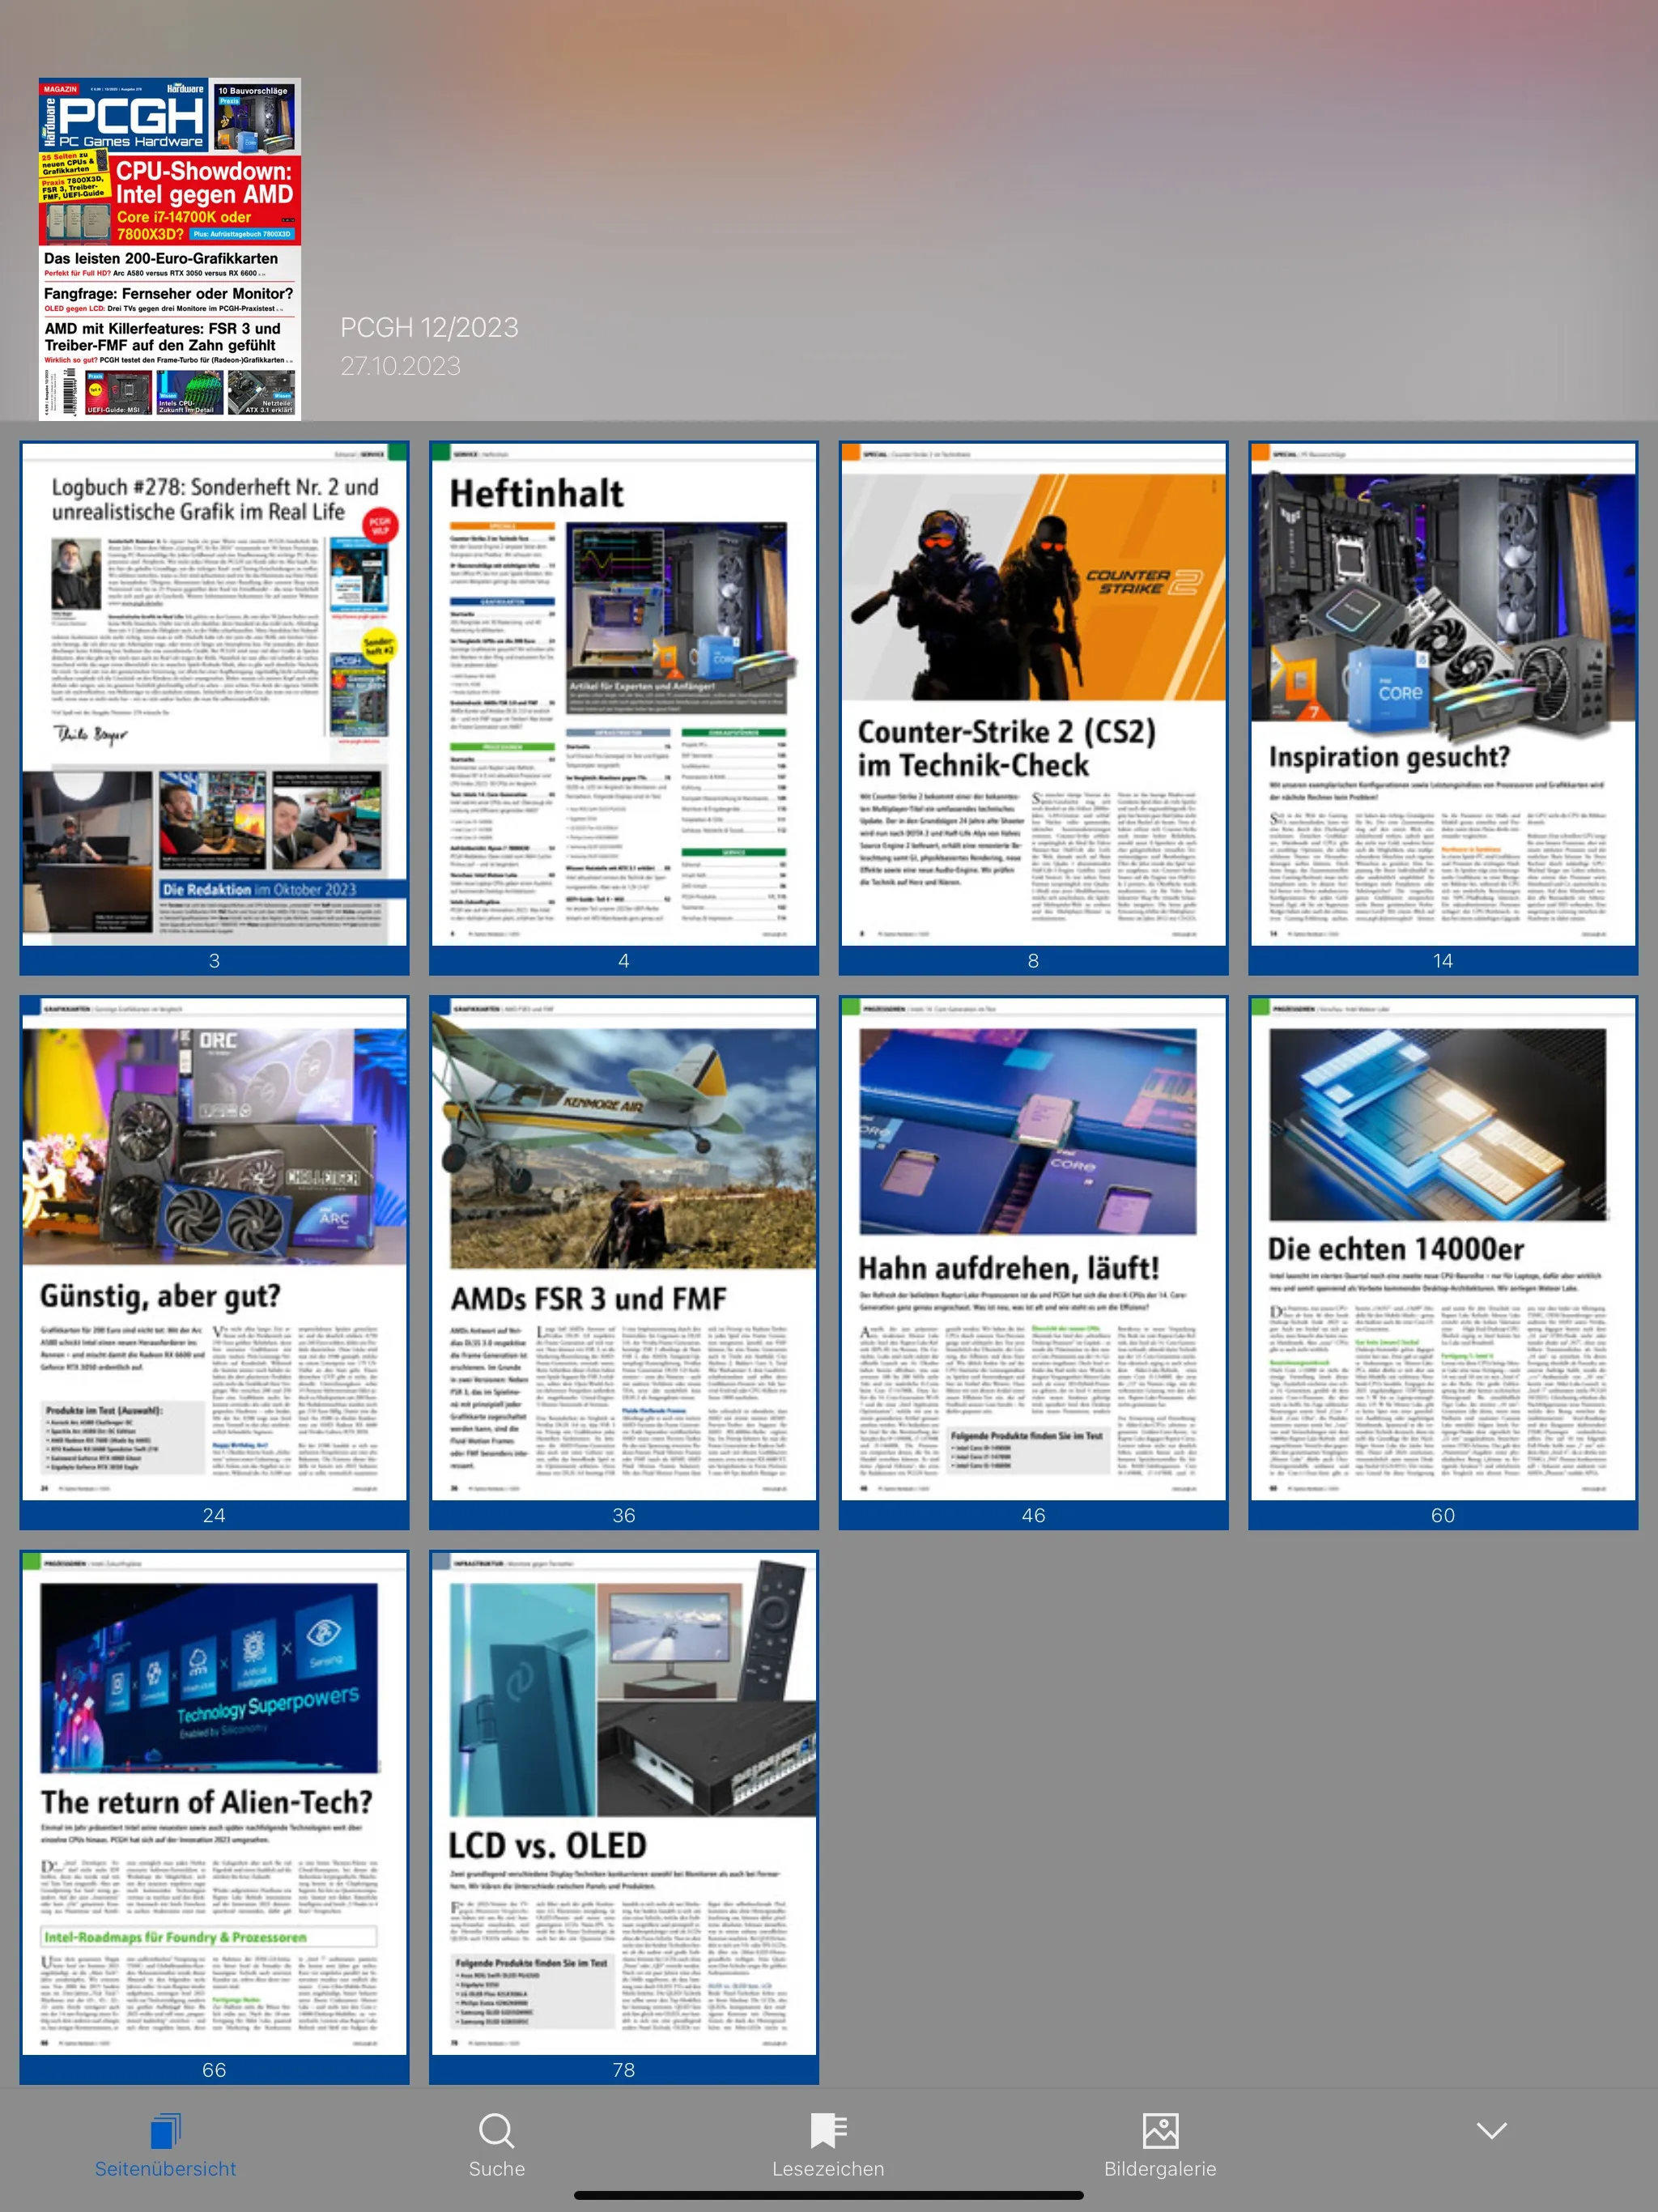1658x2212 pixels.
Task: Tap the Seitenübersicht pages icon
Action: tap(166, 2130)
